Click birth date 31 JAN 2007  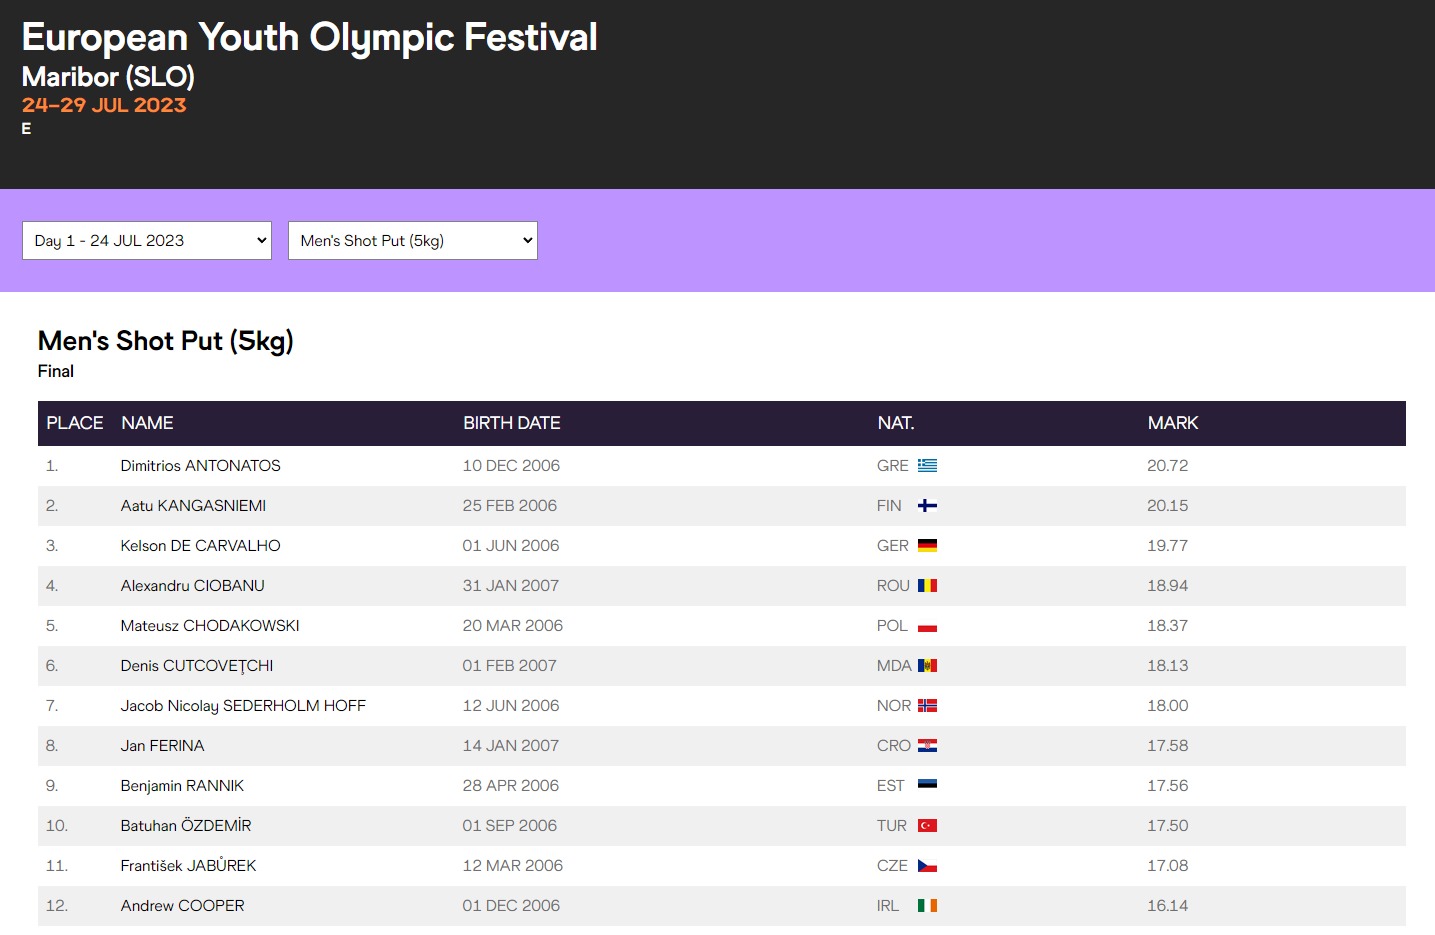[x=511, y=585]
